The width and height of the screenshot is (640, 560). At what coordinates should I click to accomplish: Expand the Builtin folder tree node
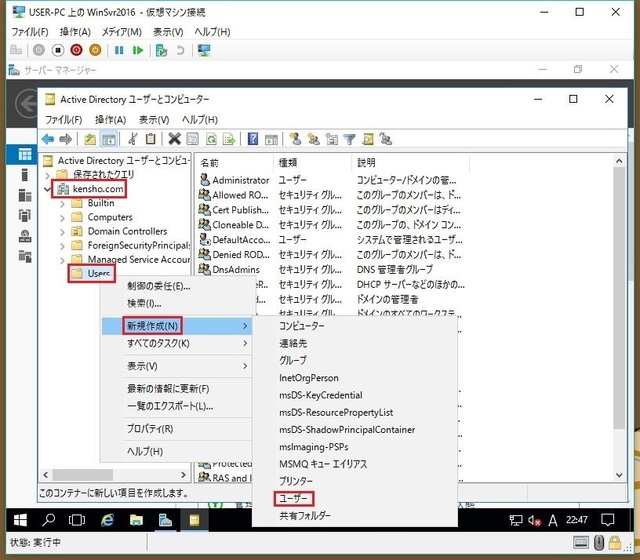coord(62,203)
